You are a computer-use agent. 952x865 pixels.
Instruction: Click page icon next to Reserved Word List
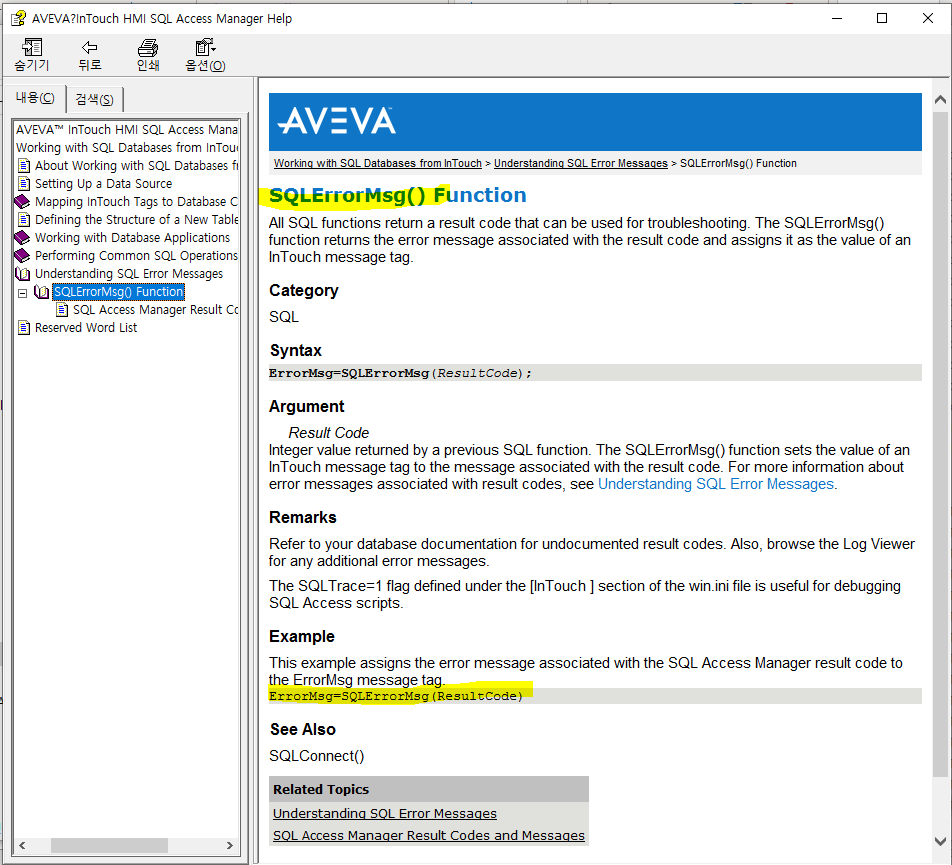tap(24, 328)
